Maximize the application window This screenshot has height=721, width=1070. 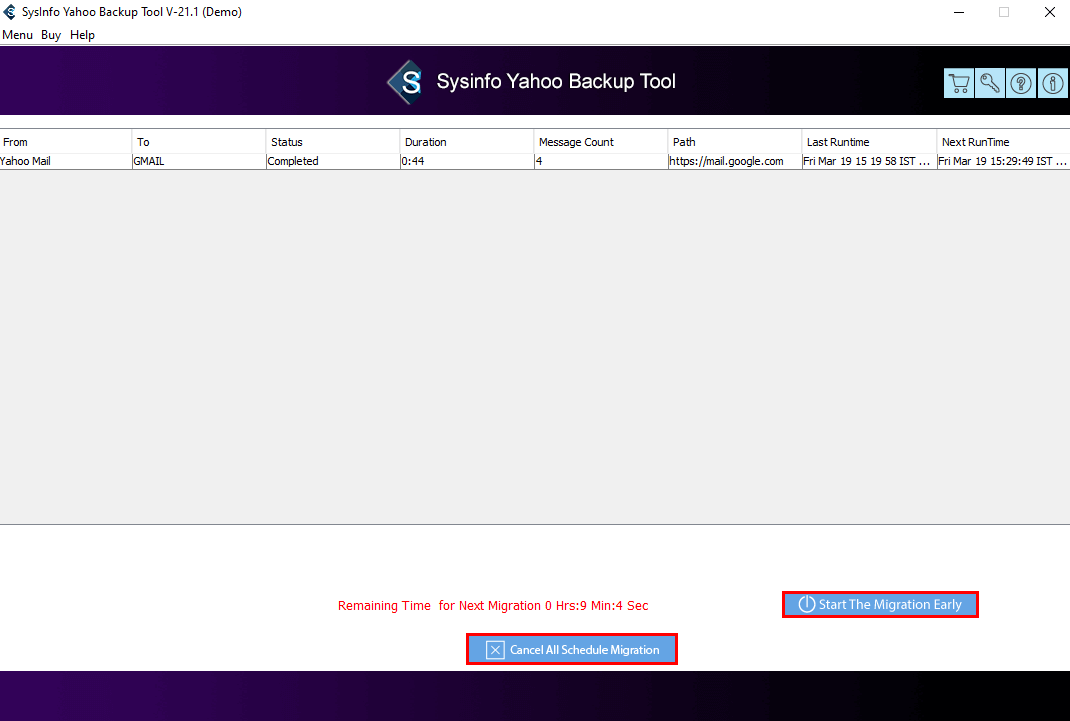[x=1003, y=12]
